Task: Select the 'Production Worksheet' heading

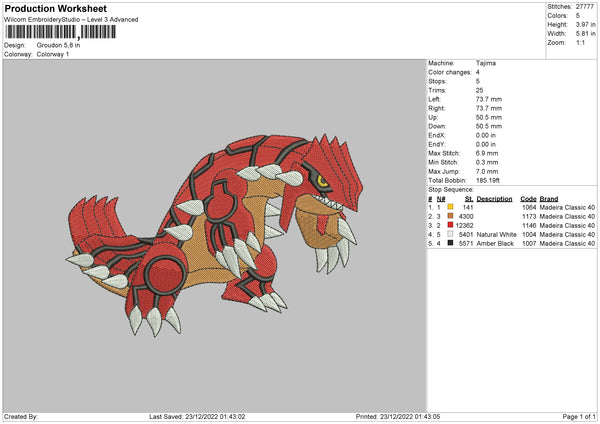Action: [55, 8]
